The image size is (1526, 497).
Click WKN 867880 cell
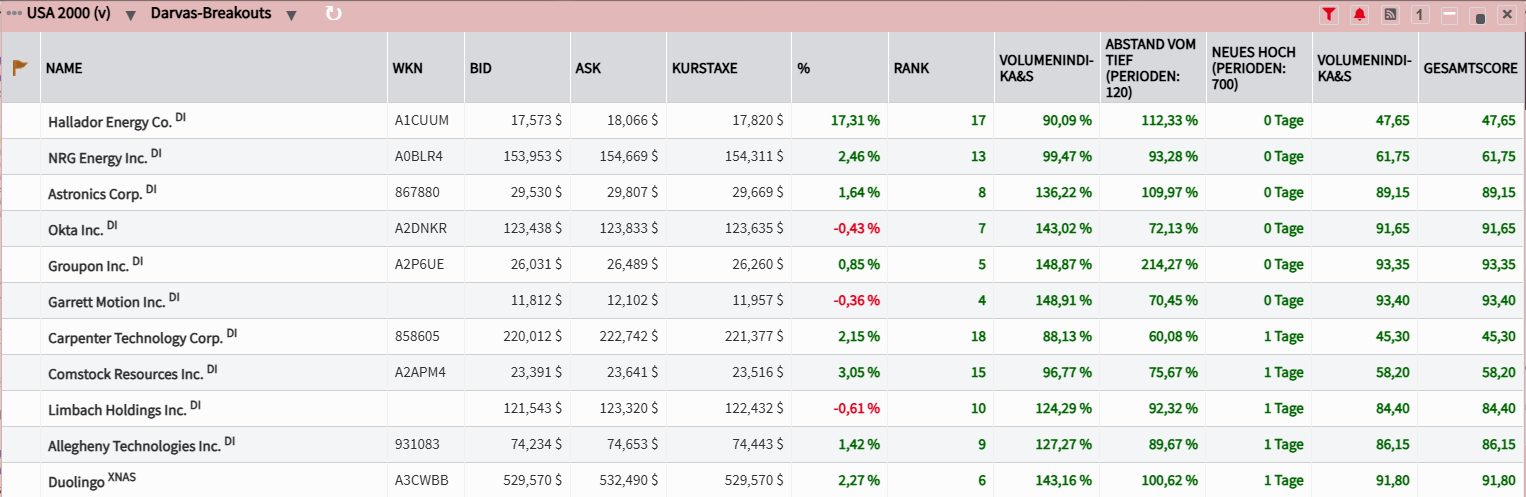click(417, 193)
